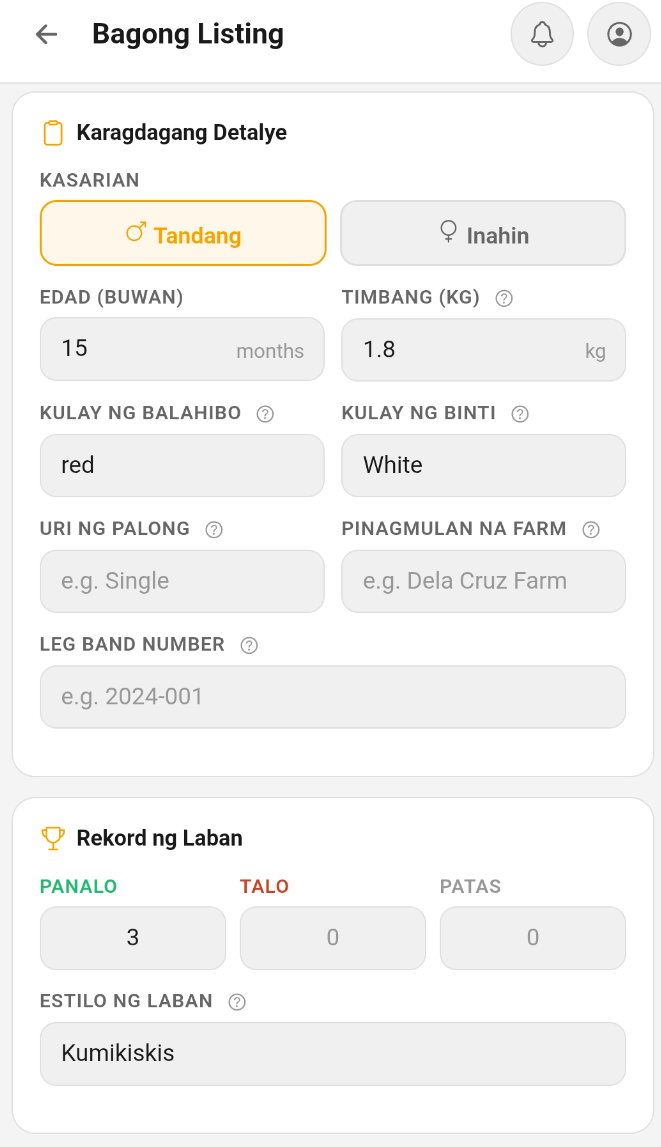Click the Kumikiskis fighting style field

pos(332,1053)
